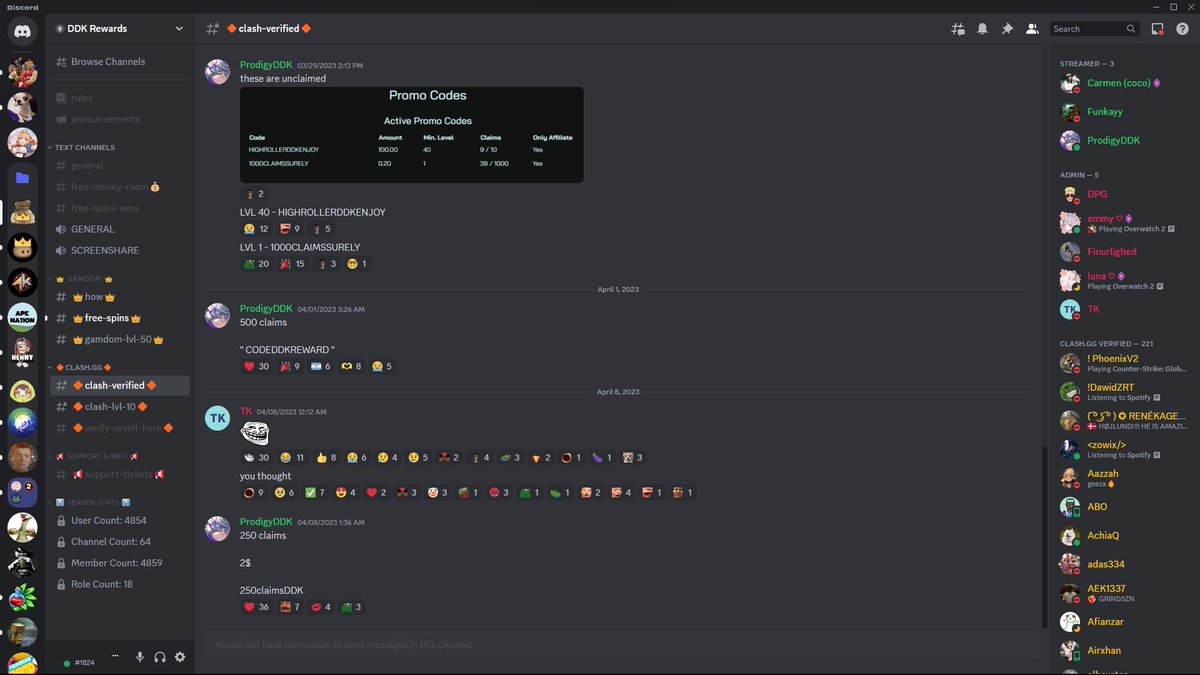Image resolution: width=1200 pixels, height=675 pixels.
Task: Show pinned messages pin icon
Action: pyautogui.click(x=1007, y=29)
